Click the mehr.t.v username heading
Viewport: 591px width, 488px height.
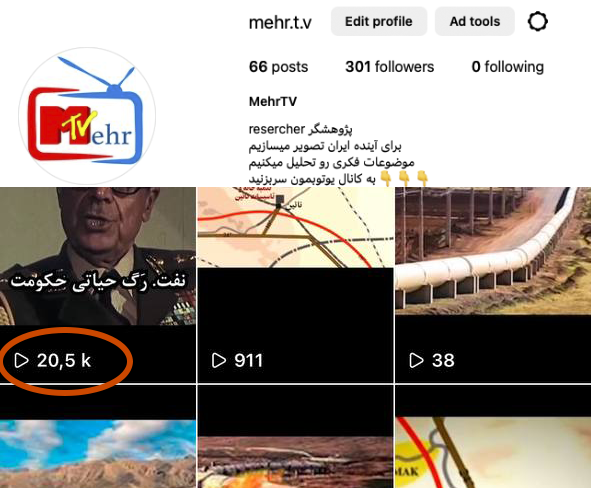[280, 22]
